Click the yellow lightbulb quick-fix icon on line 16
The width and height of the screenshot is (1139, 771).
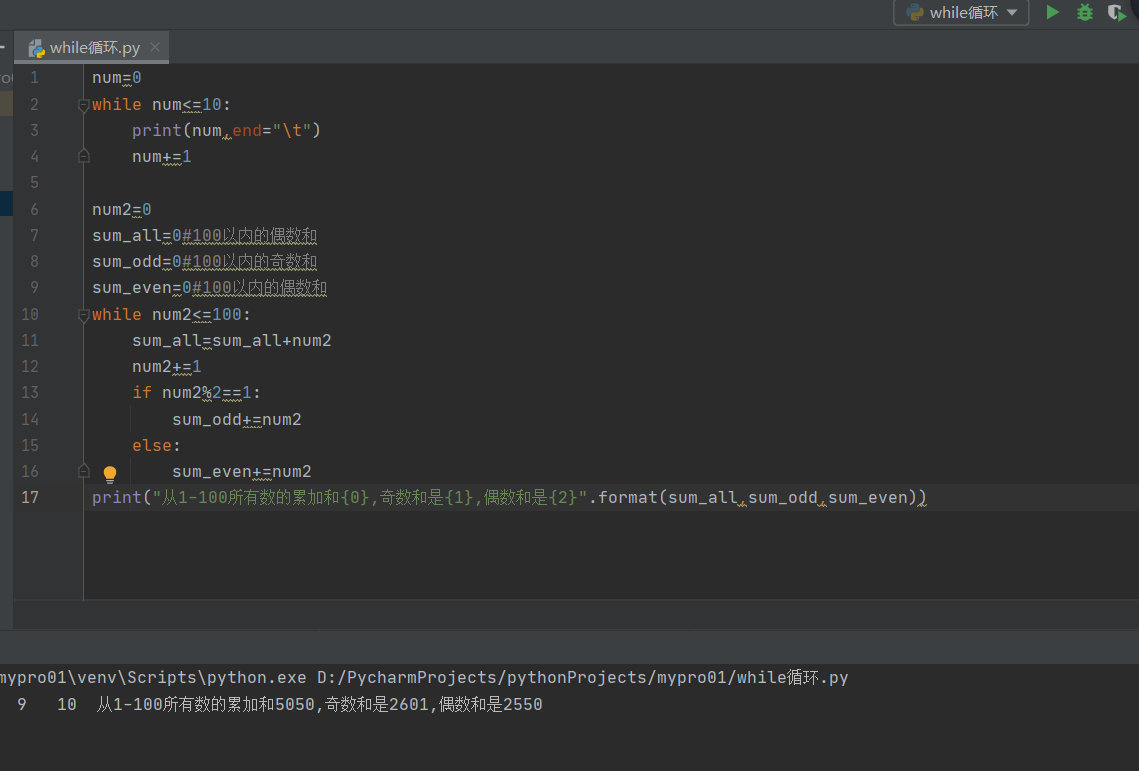click(110, 475)
